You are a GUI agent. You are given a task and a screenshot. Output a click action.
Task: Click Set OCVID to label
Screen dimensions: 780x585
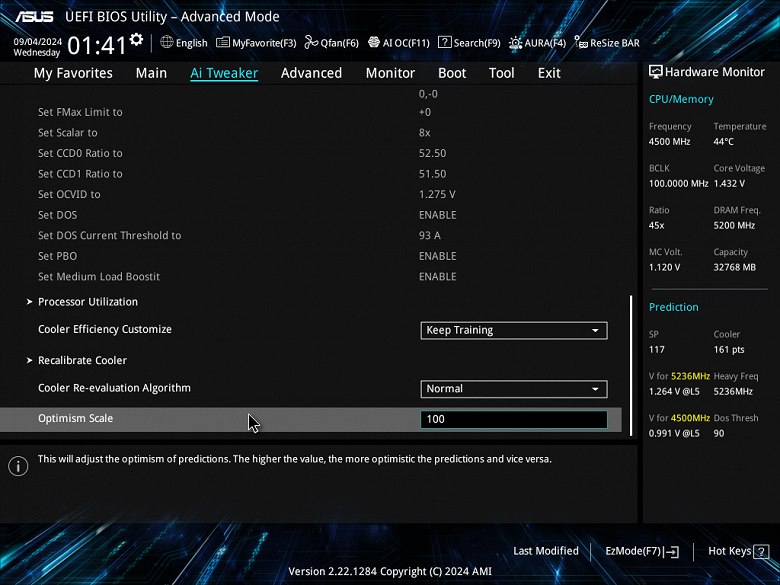tap(69, 195)
